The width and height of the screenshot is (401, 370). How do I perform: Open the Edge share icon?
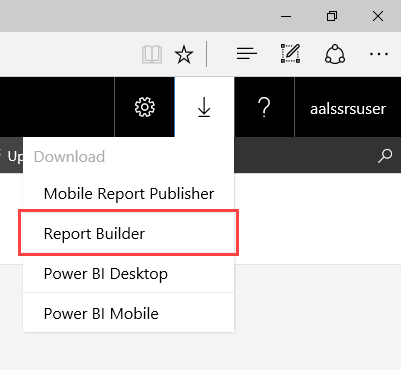(335, 54)
